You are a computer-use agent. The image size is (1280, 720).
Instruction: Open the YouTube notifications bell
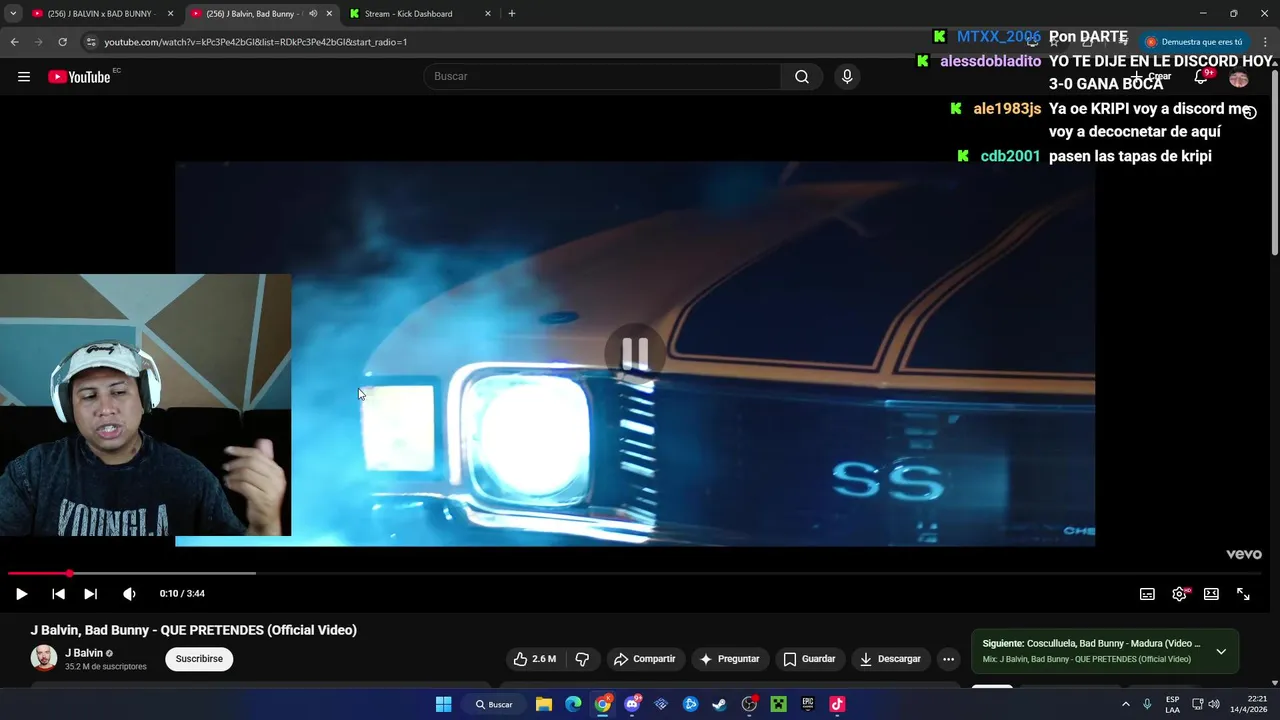point(1201,77)
